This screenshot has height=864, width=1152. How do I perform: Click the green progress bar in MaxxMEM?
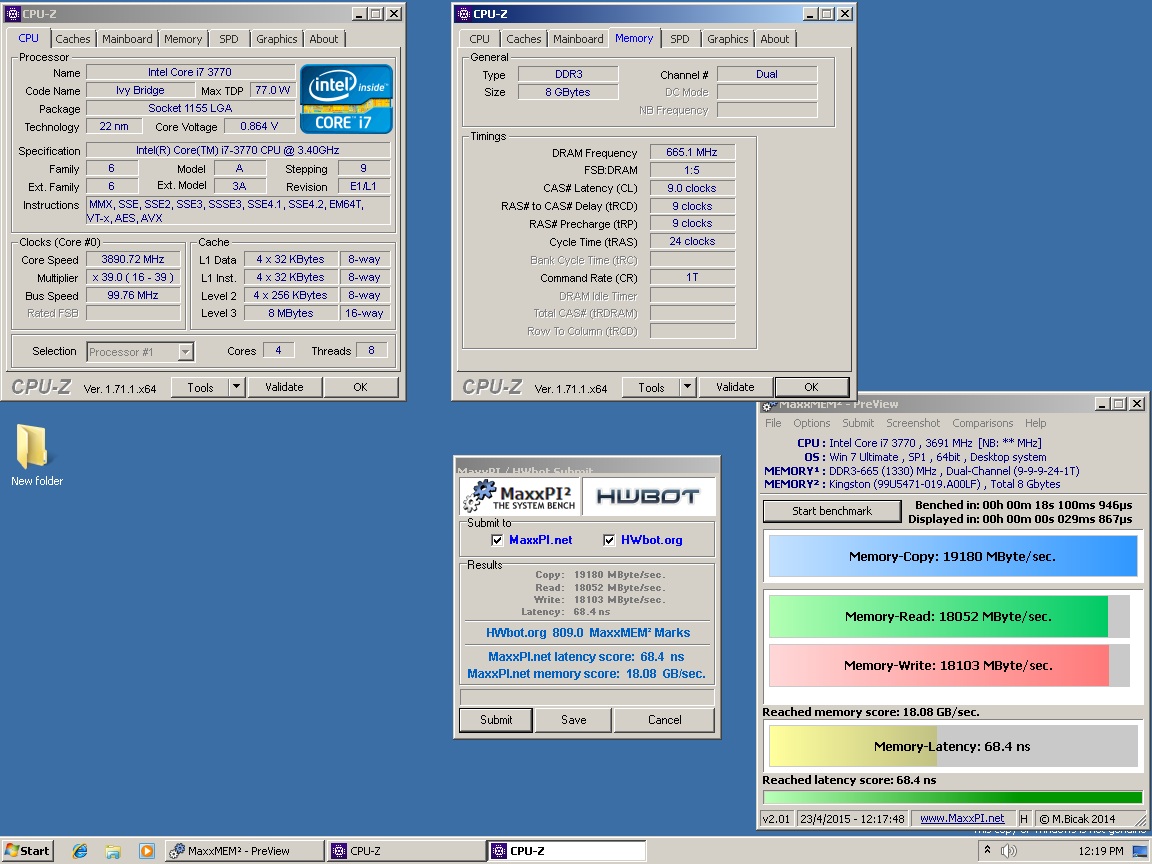click(x=953, y=797)
